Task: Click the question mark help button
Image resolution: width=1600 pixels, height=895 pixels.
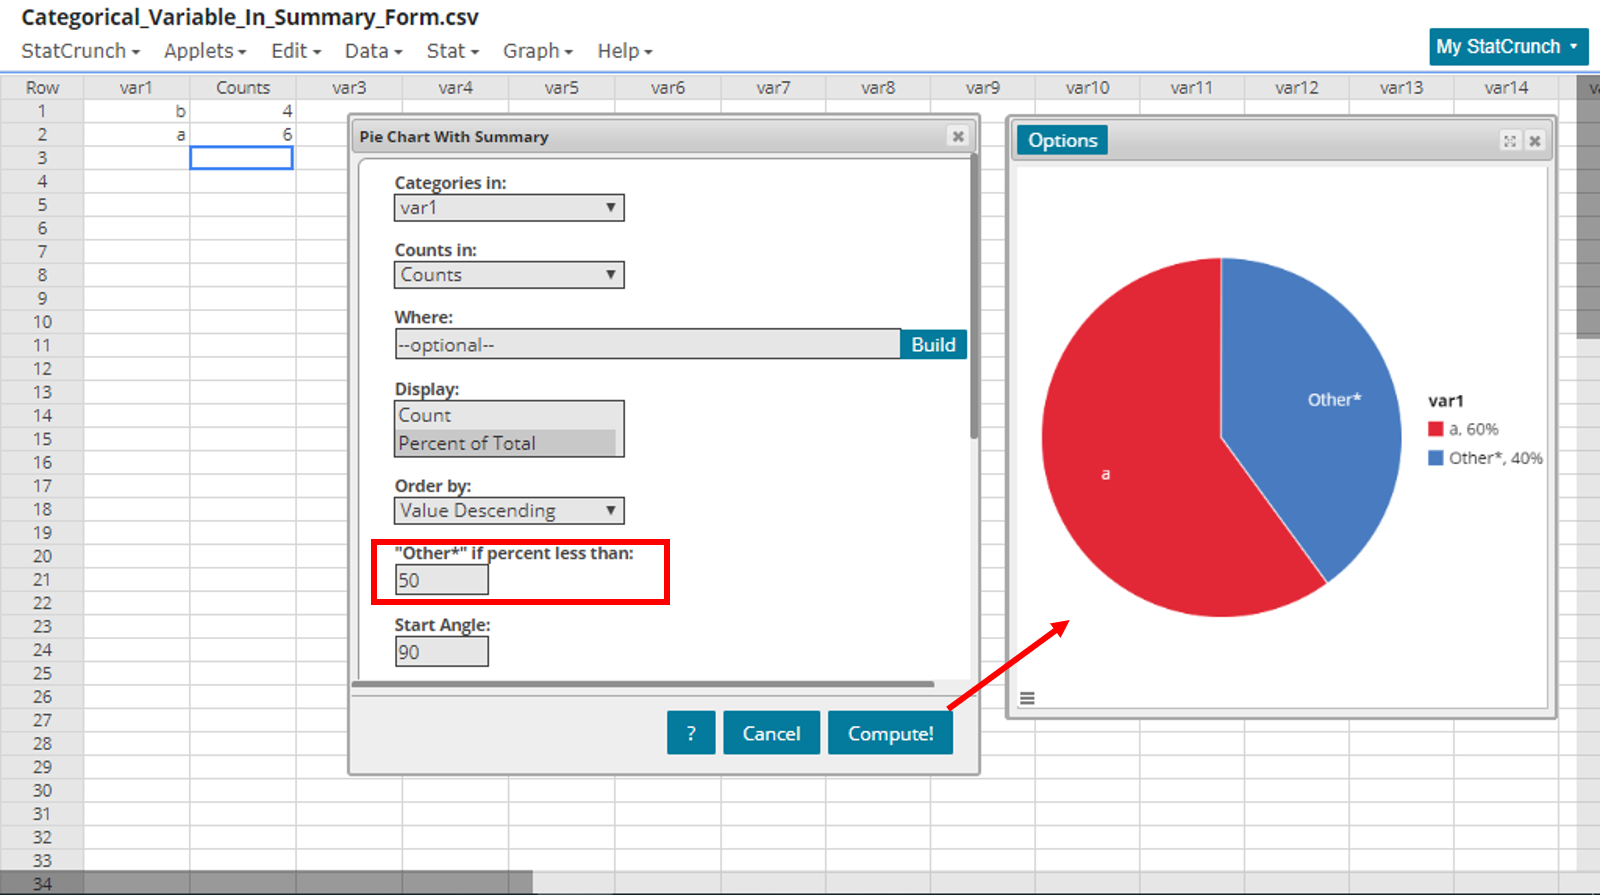Action: click(690, 733)
